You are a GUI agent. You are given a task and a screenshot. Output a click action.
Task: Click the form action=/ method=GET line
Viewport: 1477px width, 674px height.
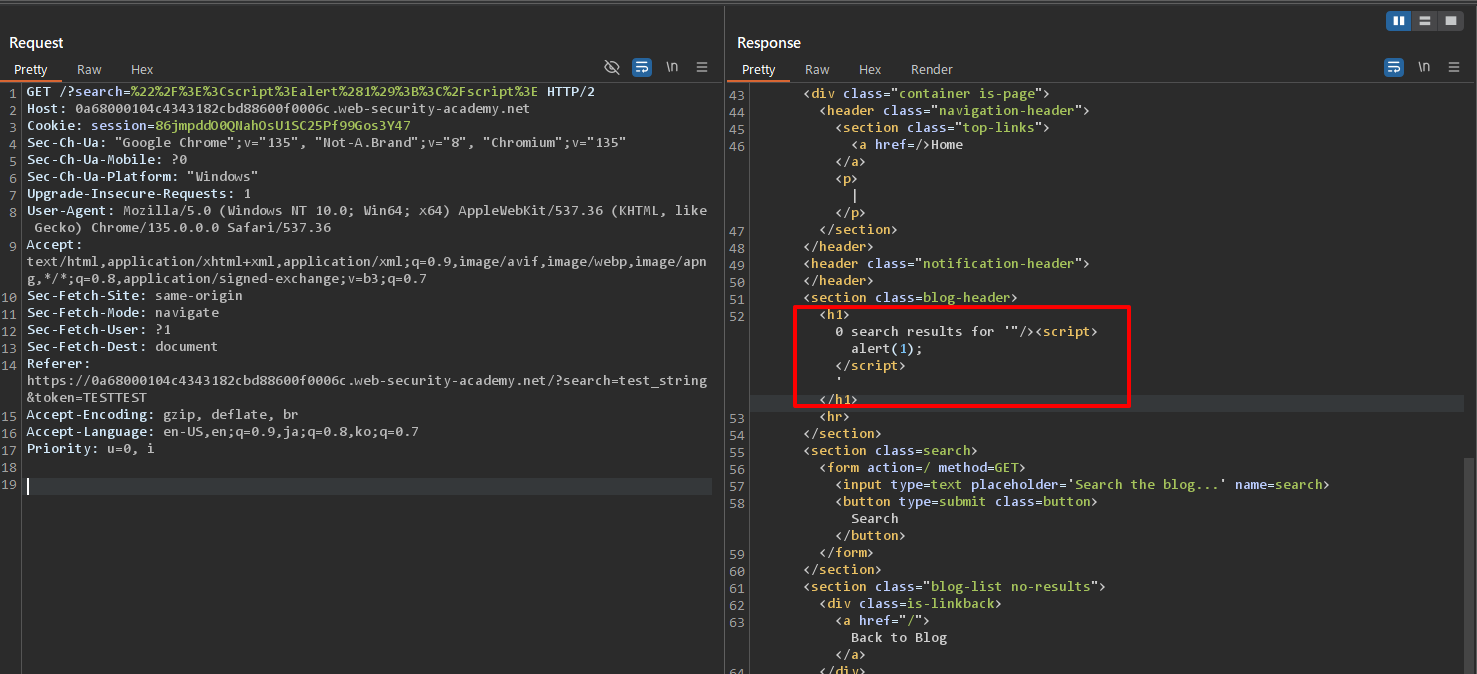click(922, 468)
